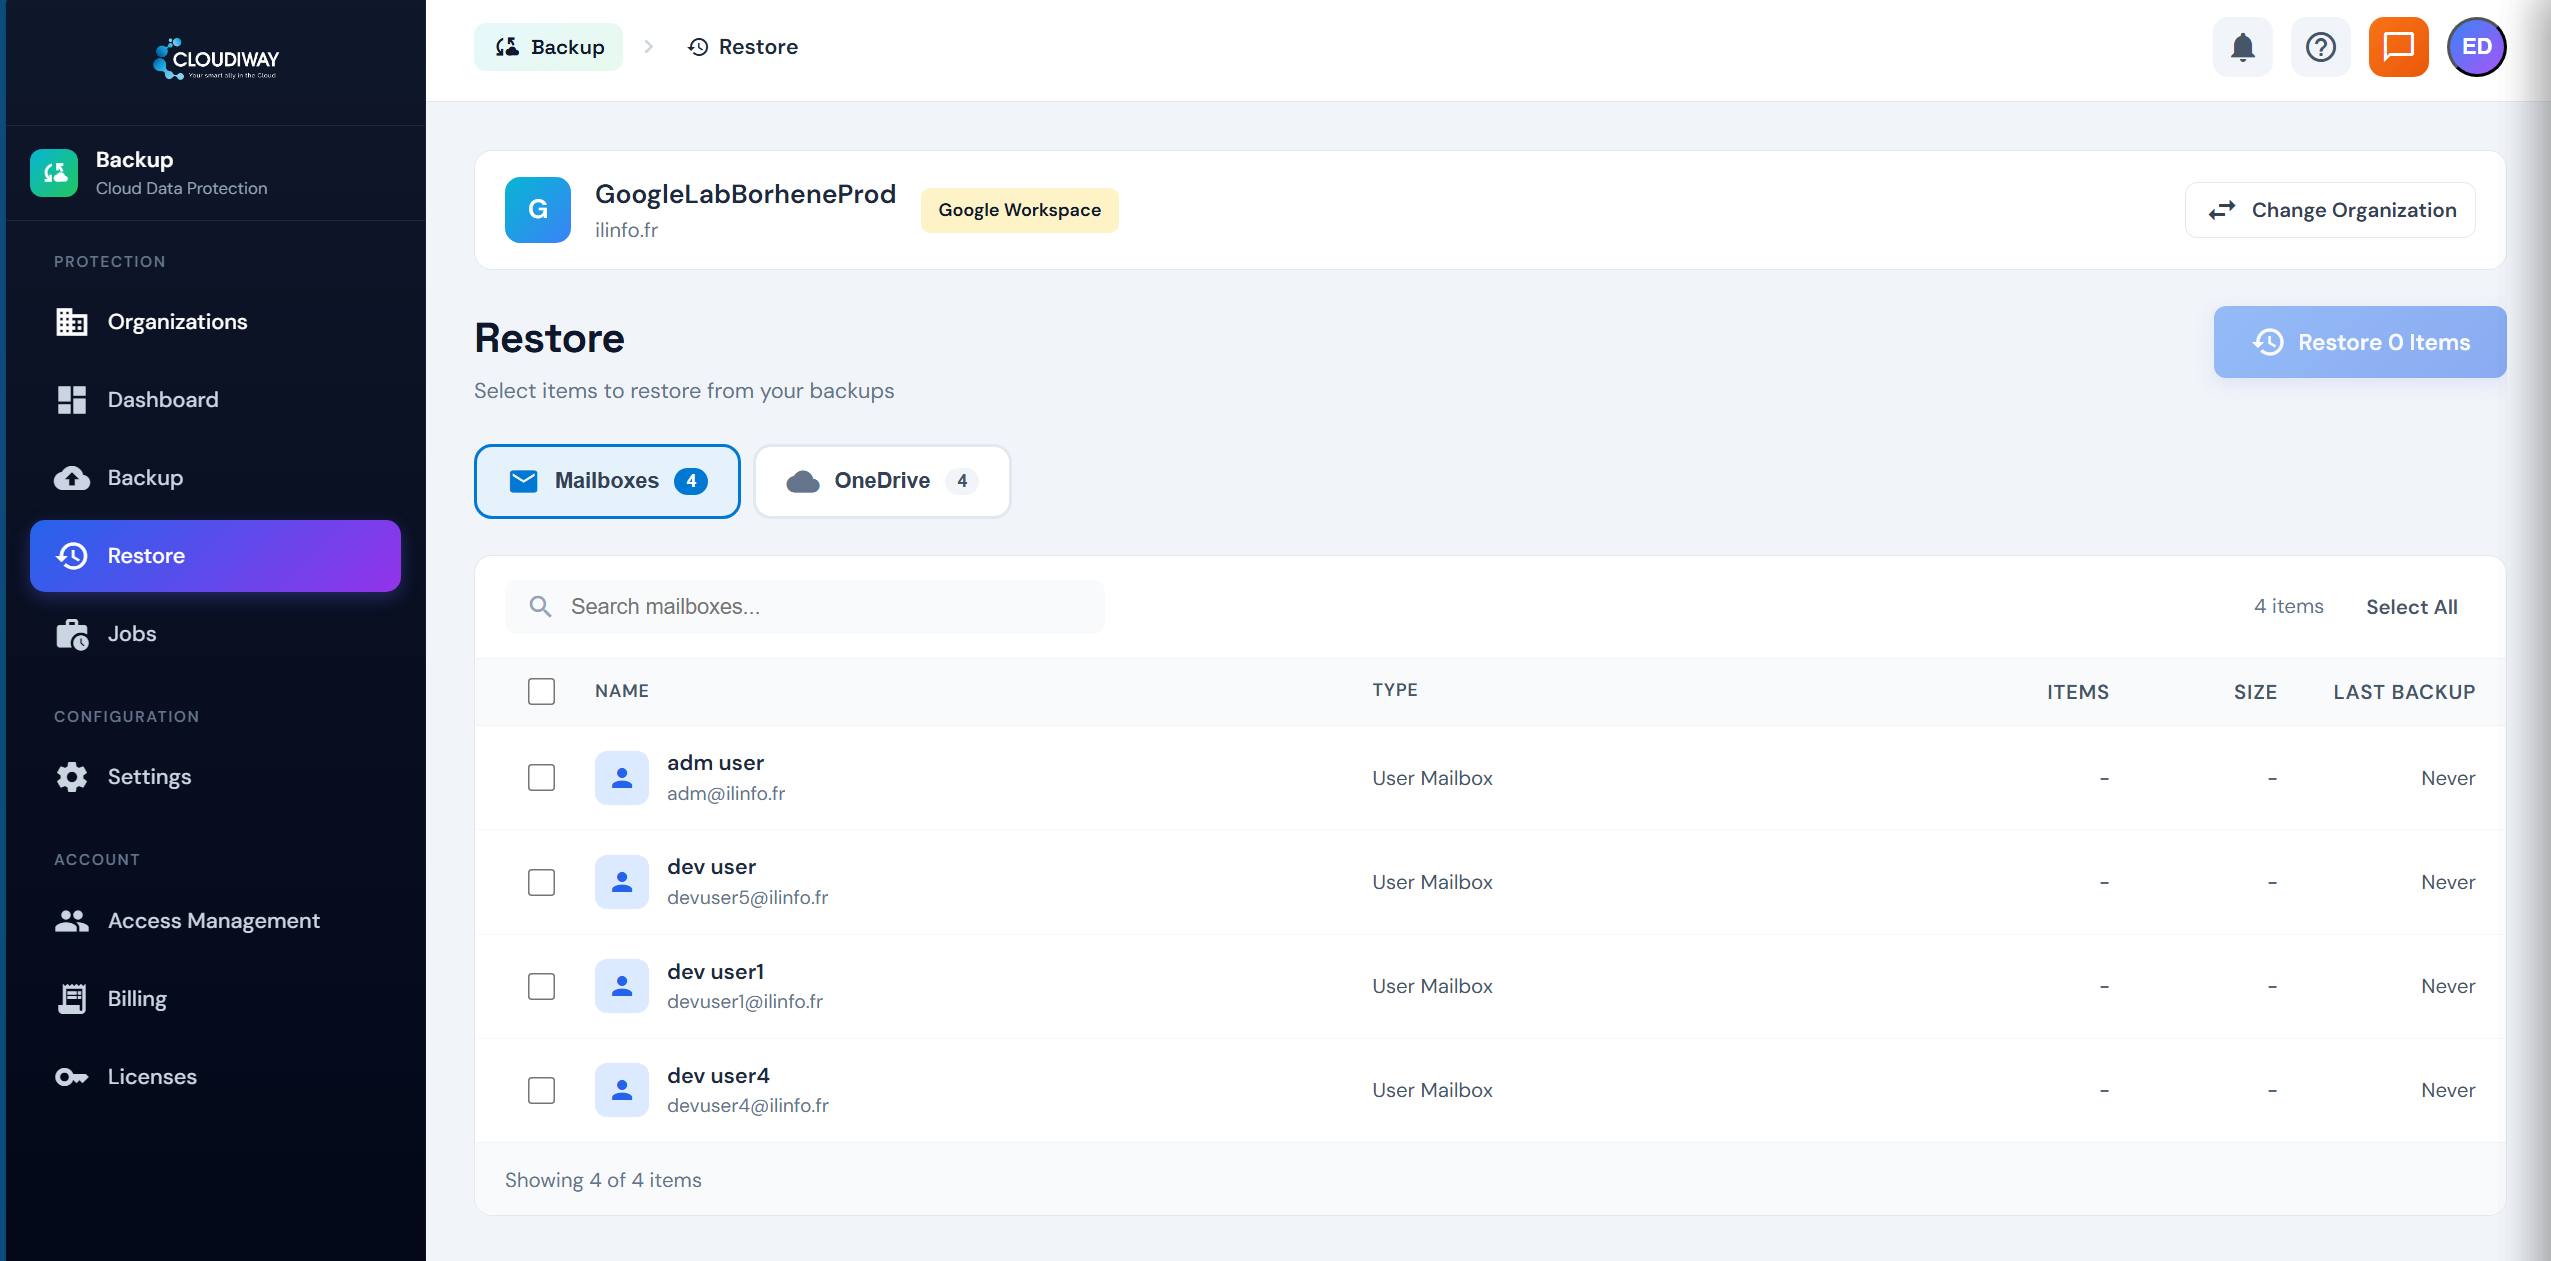
Task: Focus the Search mailboxes field
Action: pos(805,607)
